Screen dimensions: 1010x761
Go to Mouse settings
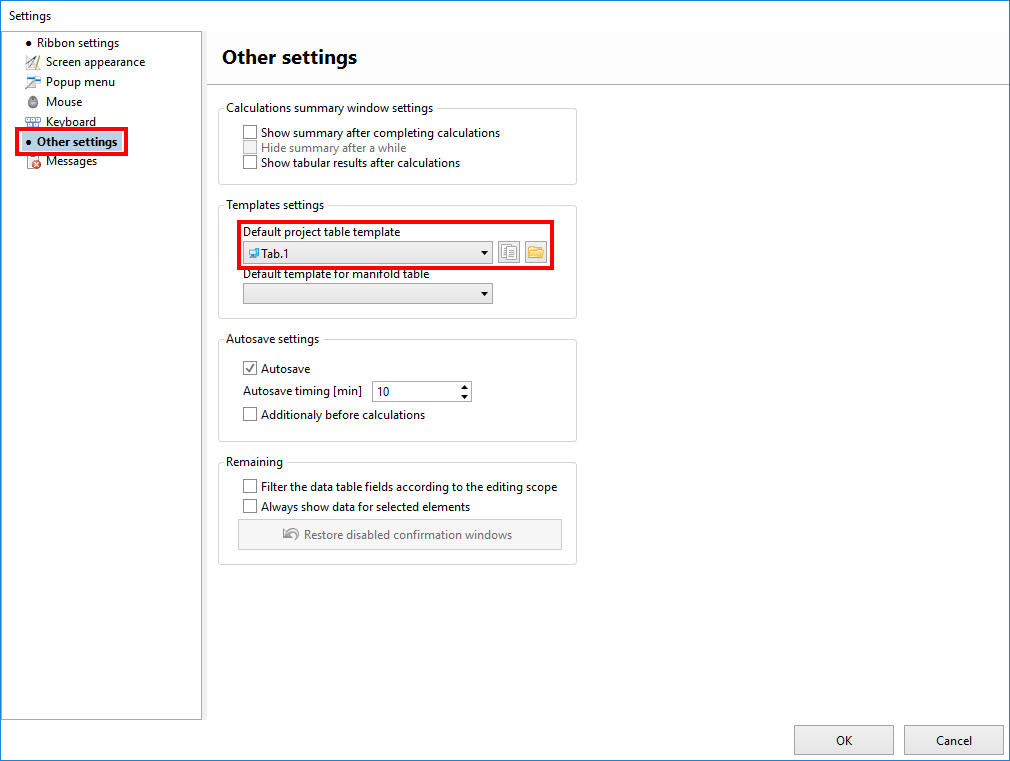[64, 102]
